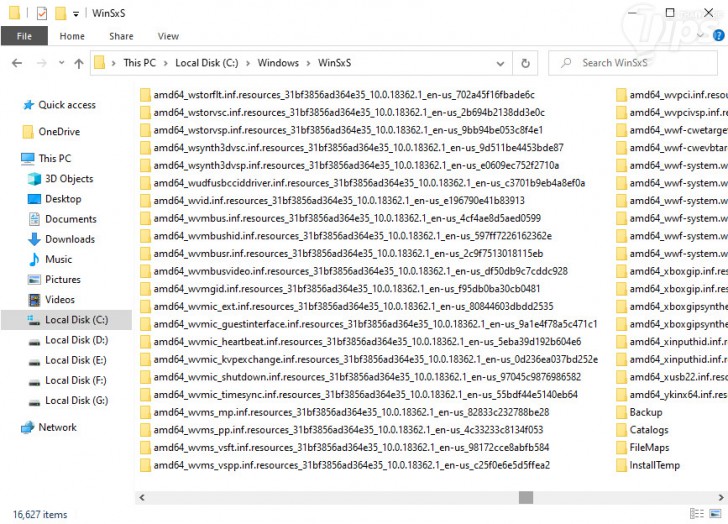Select Local Disk (E:) in navigation pane
Viewport: 728px width, 524px height.
point(67,360)
